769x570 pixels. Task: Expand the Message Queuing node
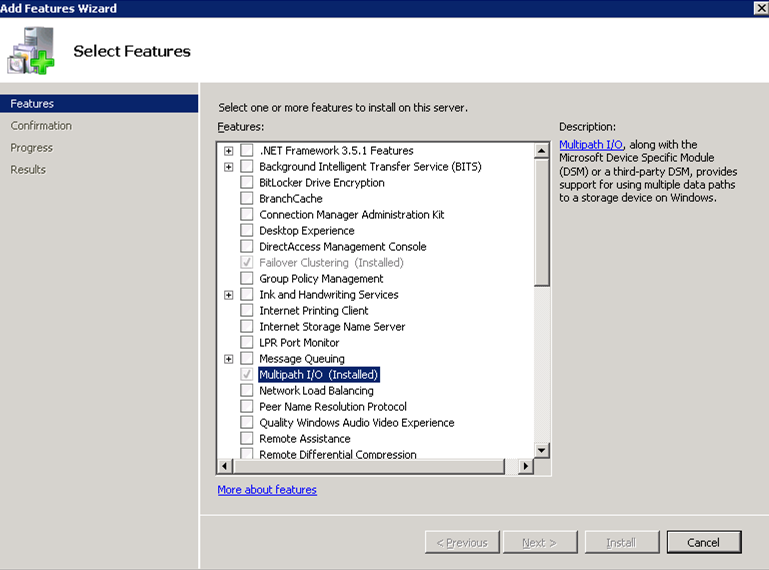point(229,359)
